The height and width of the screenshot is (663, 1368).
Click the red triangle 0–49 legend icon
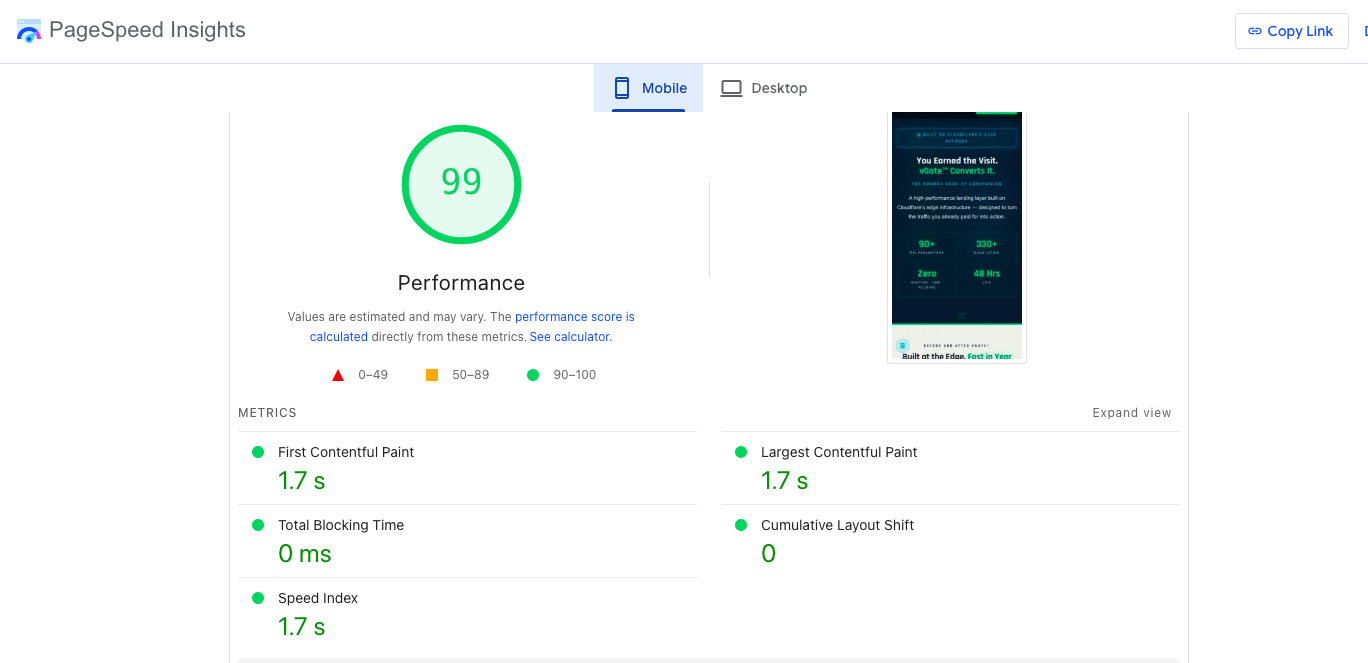tap(338, 375)
